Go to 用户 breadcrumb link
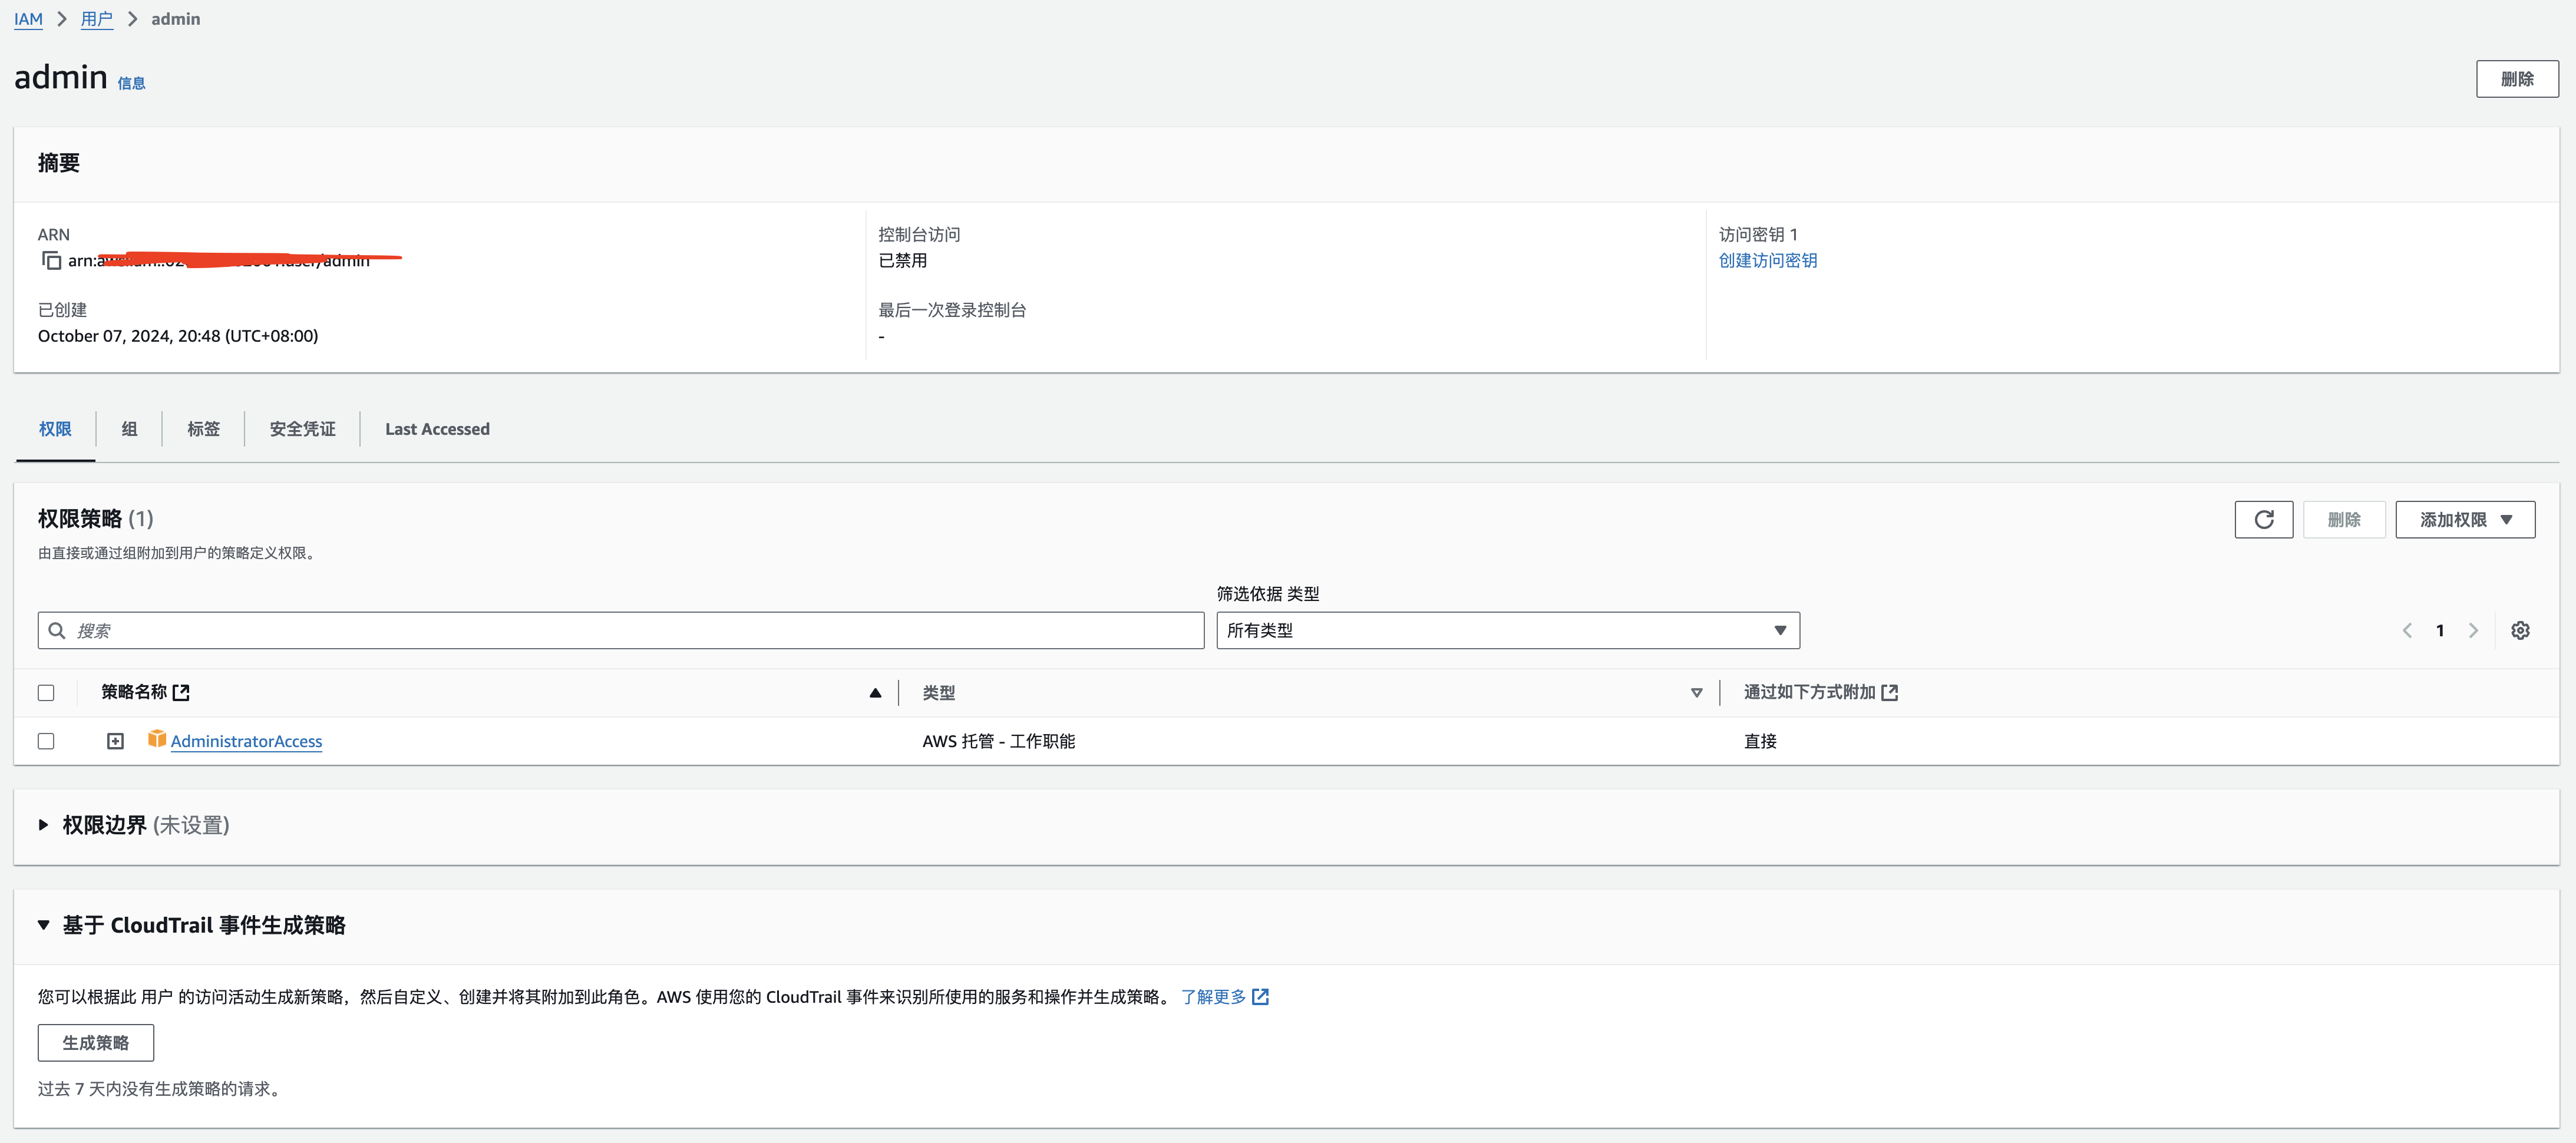The height and width of the screenshot is (1143, 2576). pos(96,19)
